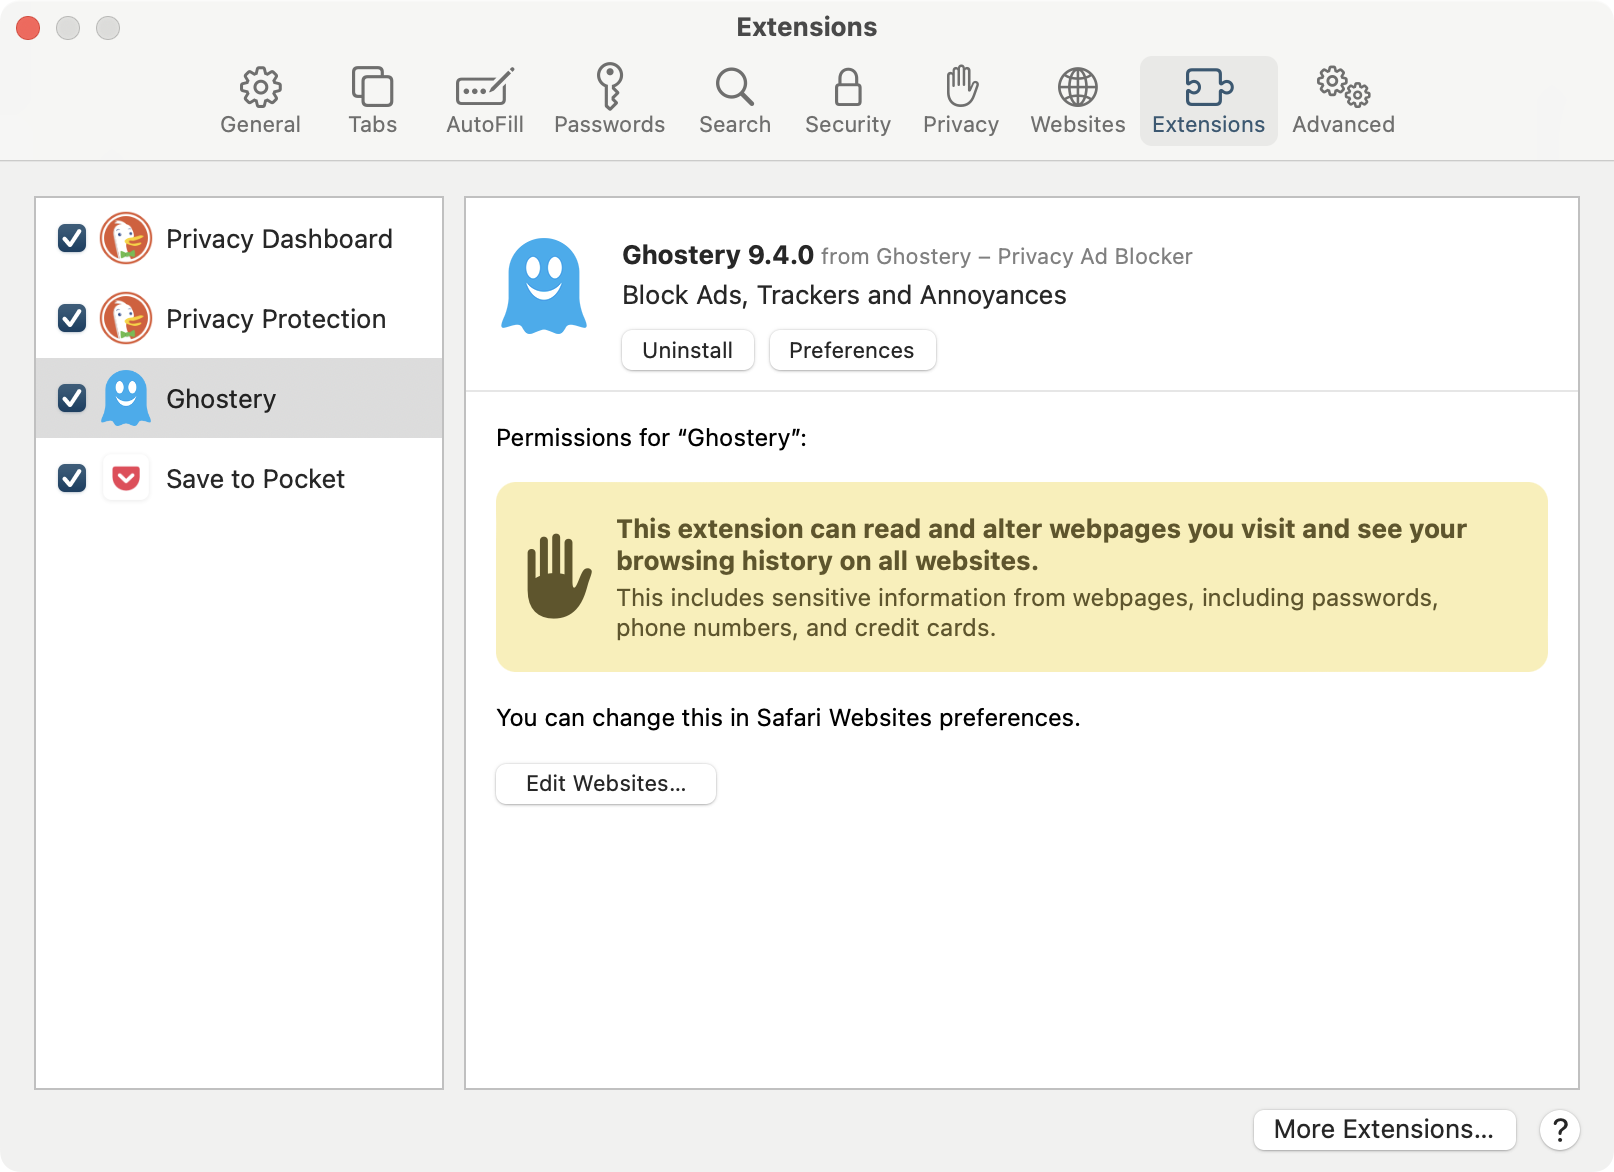Uncheck the Privacy Protection extension

[72, 319]
